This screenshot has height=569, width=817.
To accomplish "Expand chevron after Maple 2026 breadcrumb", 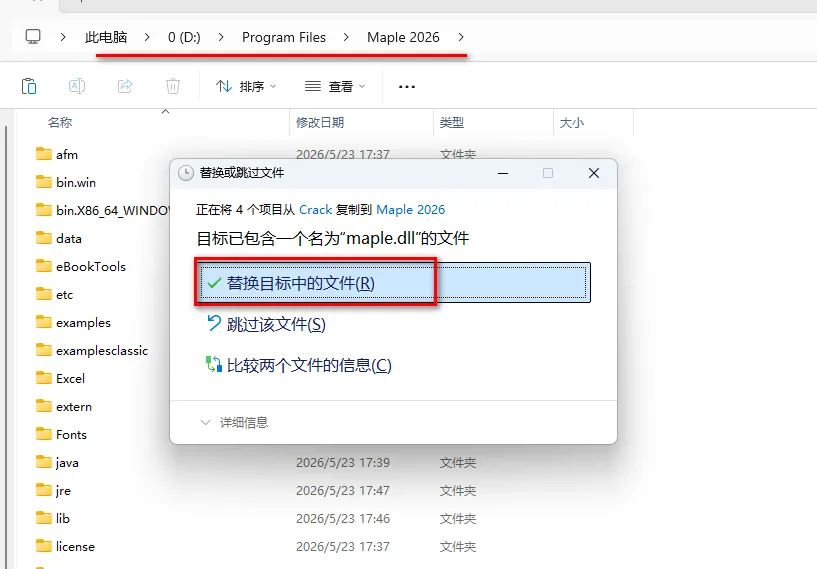I will point(461,37).
